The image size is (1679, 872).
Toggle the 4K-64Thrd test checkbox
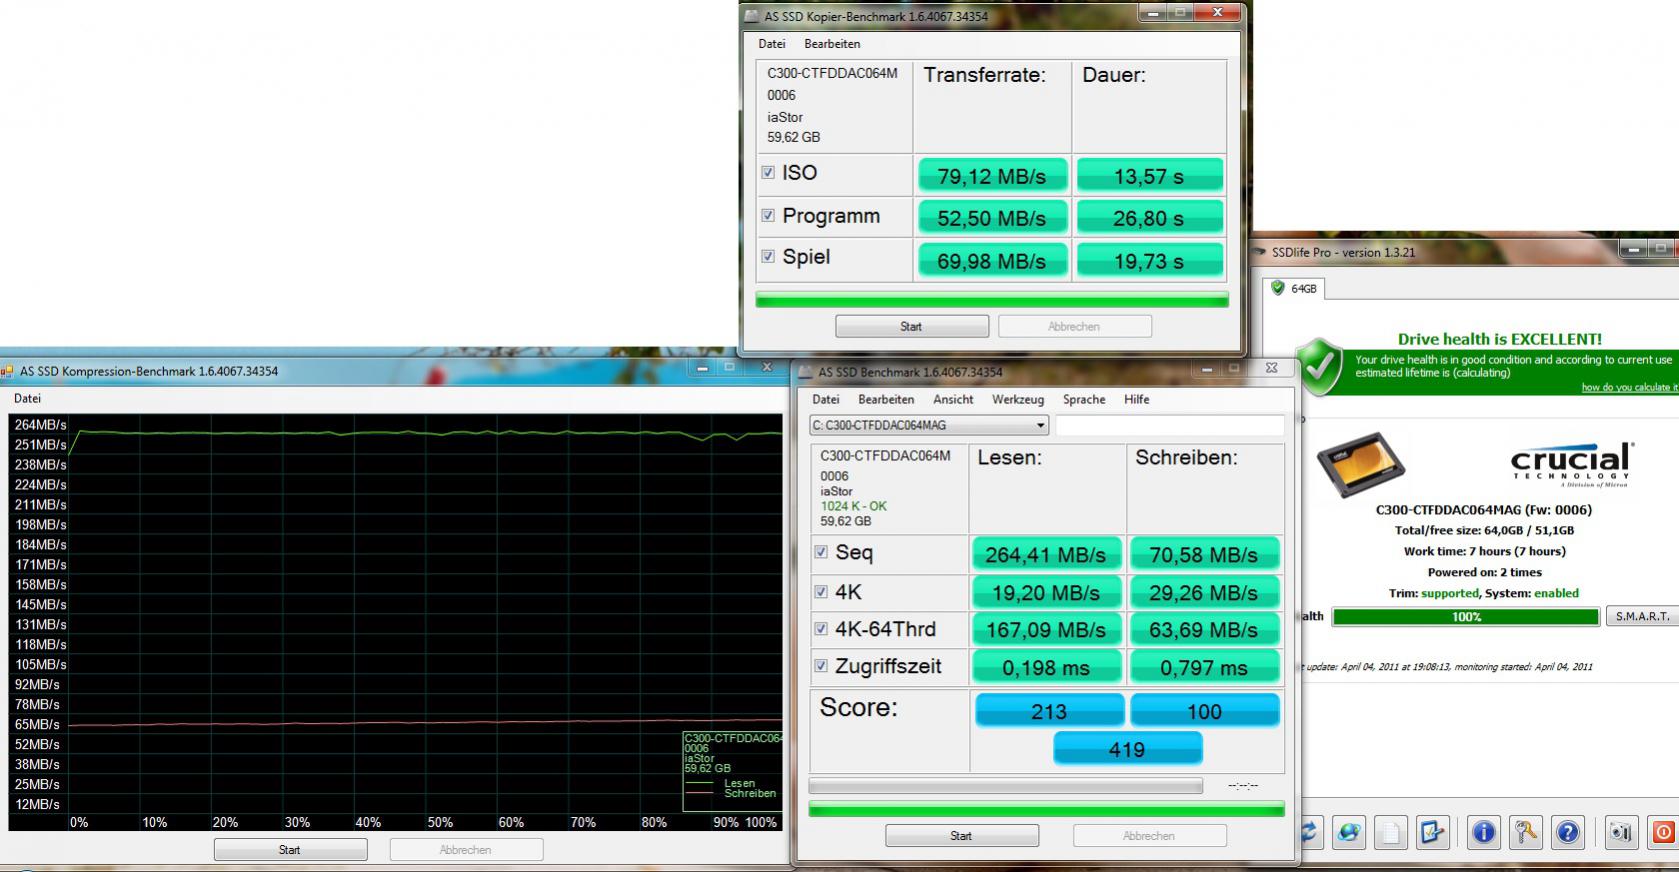tap(821, 629)
